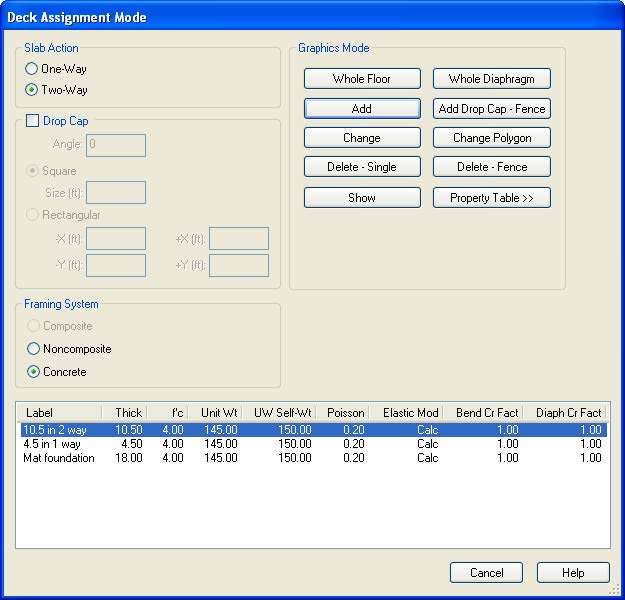Select the '10.5 in 2 way' row

click(x=314, y=430)
